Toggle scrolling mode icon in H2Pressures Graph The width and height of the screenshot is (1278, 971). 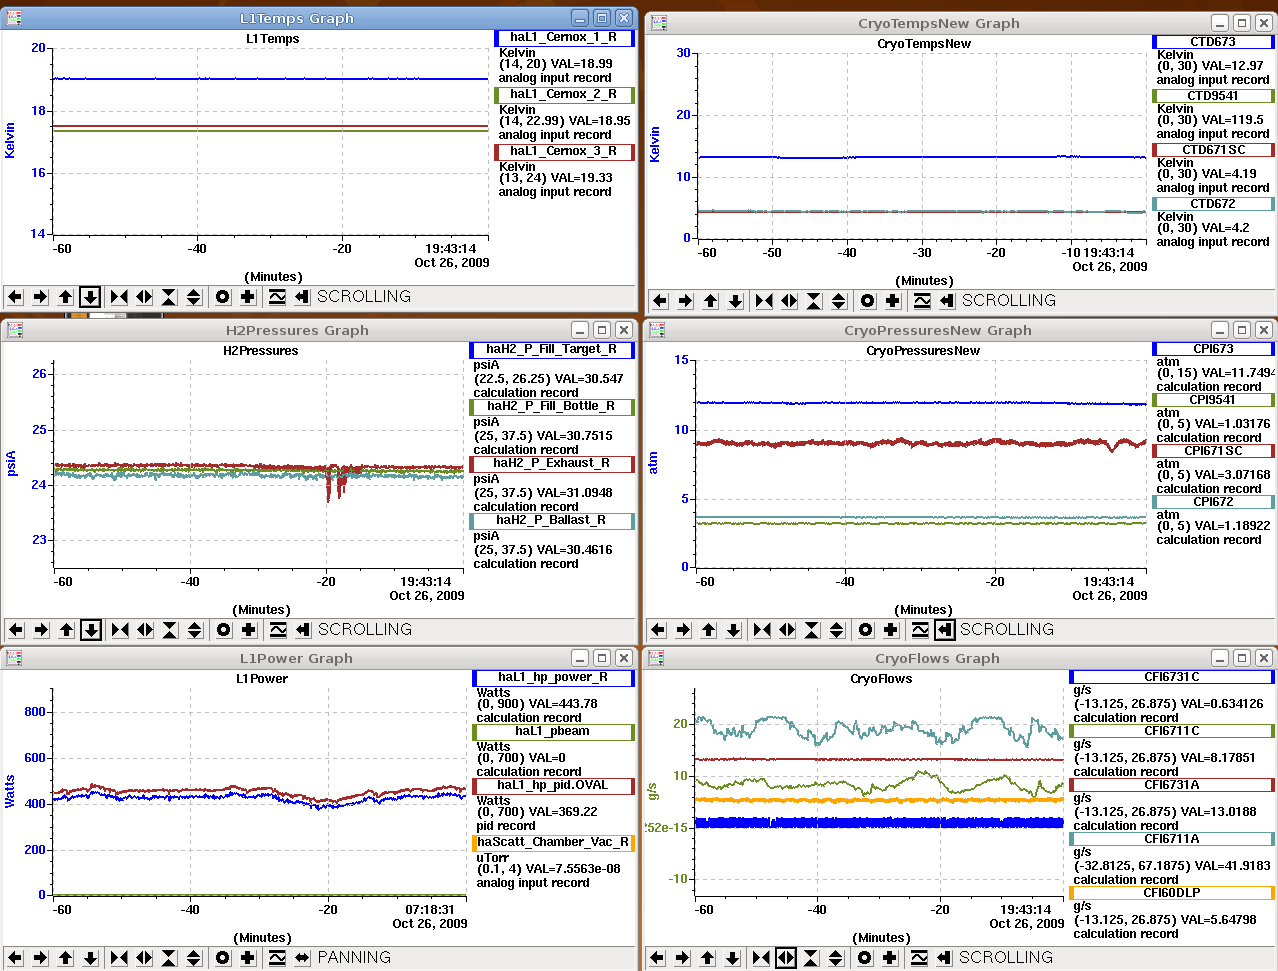click(303, 630)
